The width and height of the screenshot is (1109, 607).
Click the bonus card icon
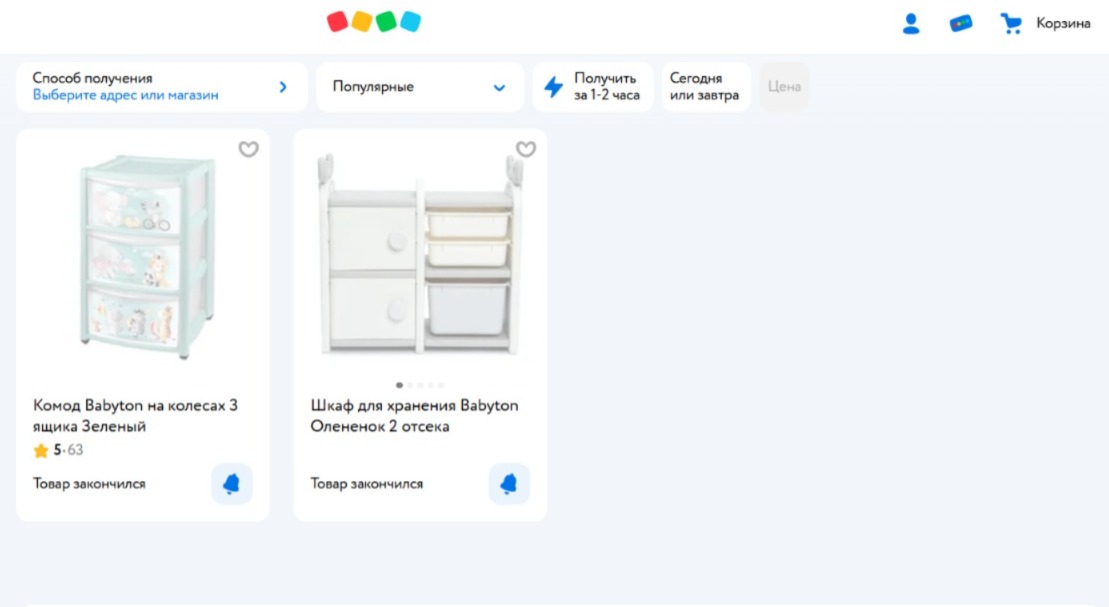pyautogui.click(x=960, y=24)
